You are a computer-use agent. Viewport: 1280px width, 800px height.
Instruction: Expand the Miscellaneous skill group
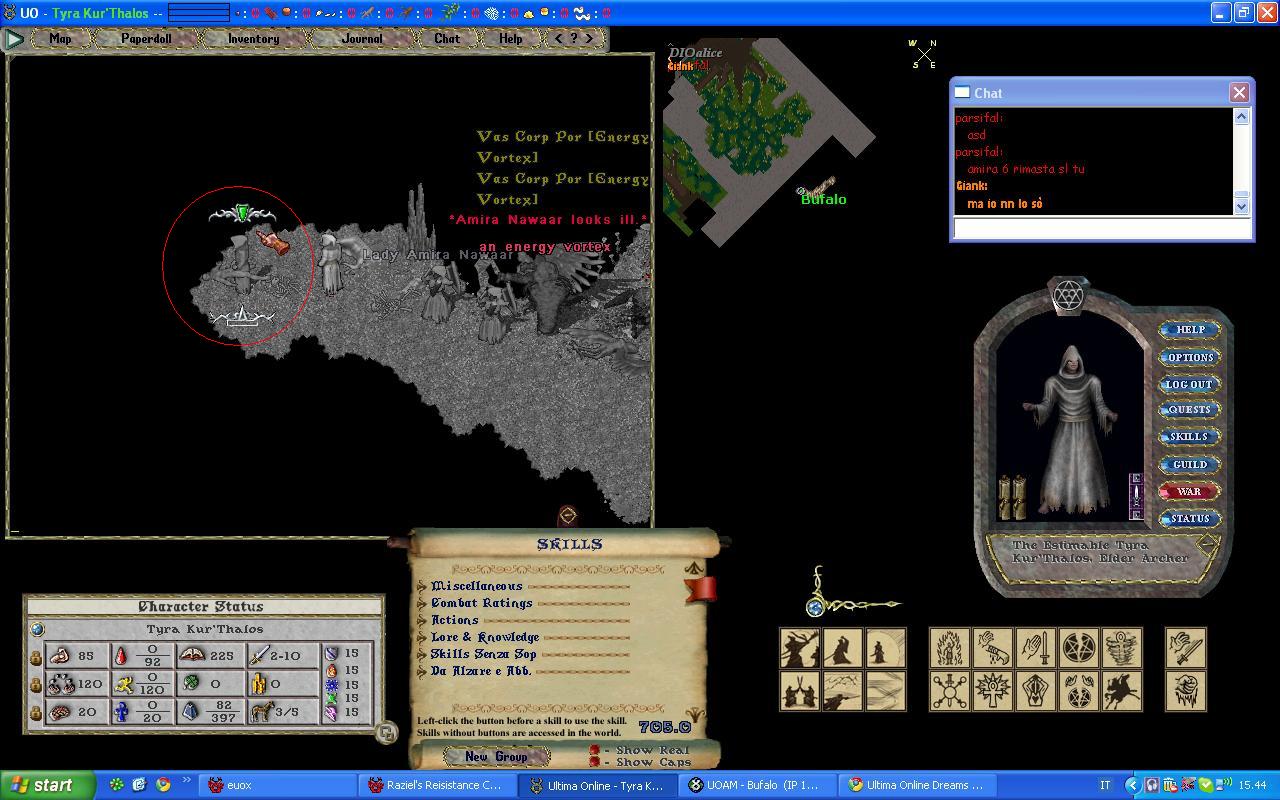tap(421, 586)
